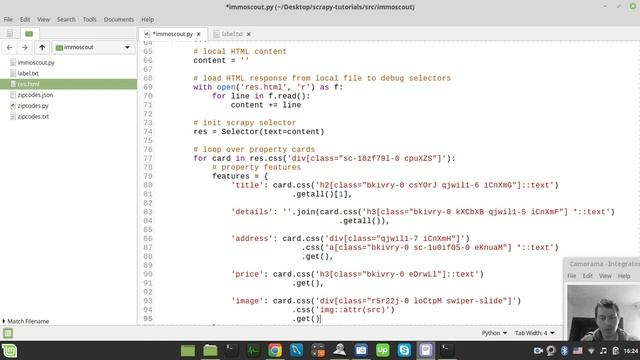Select res.html in the file browser
640x360 pixels.
point(68,84)
